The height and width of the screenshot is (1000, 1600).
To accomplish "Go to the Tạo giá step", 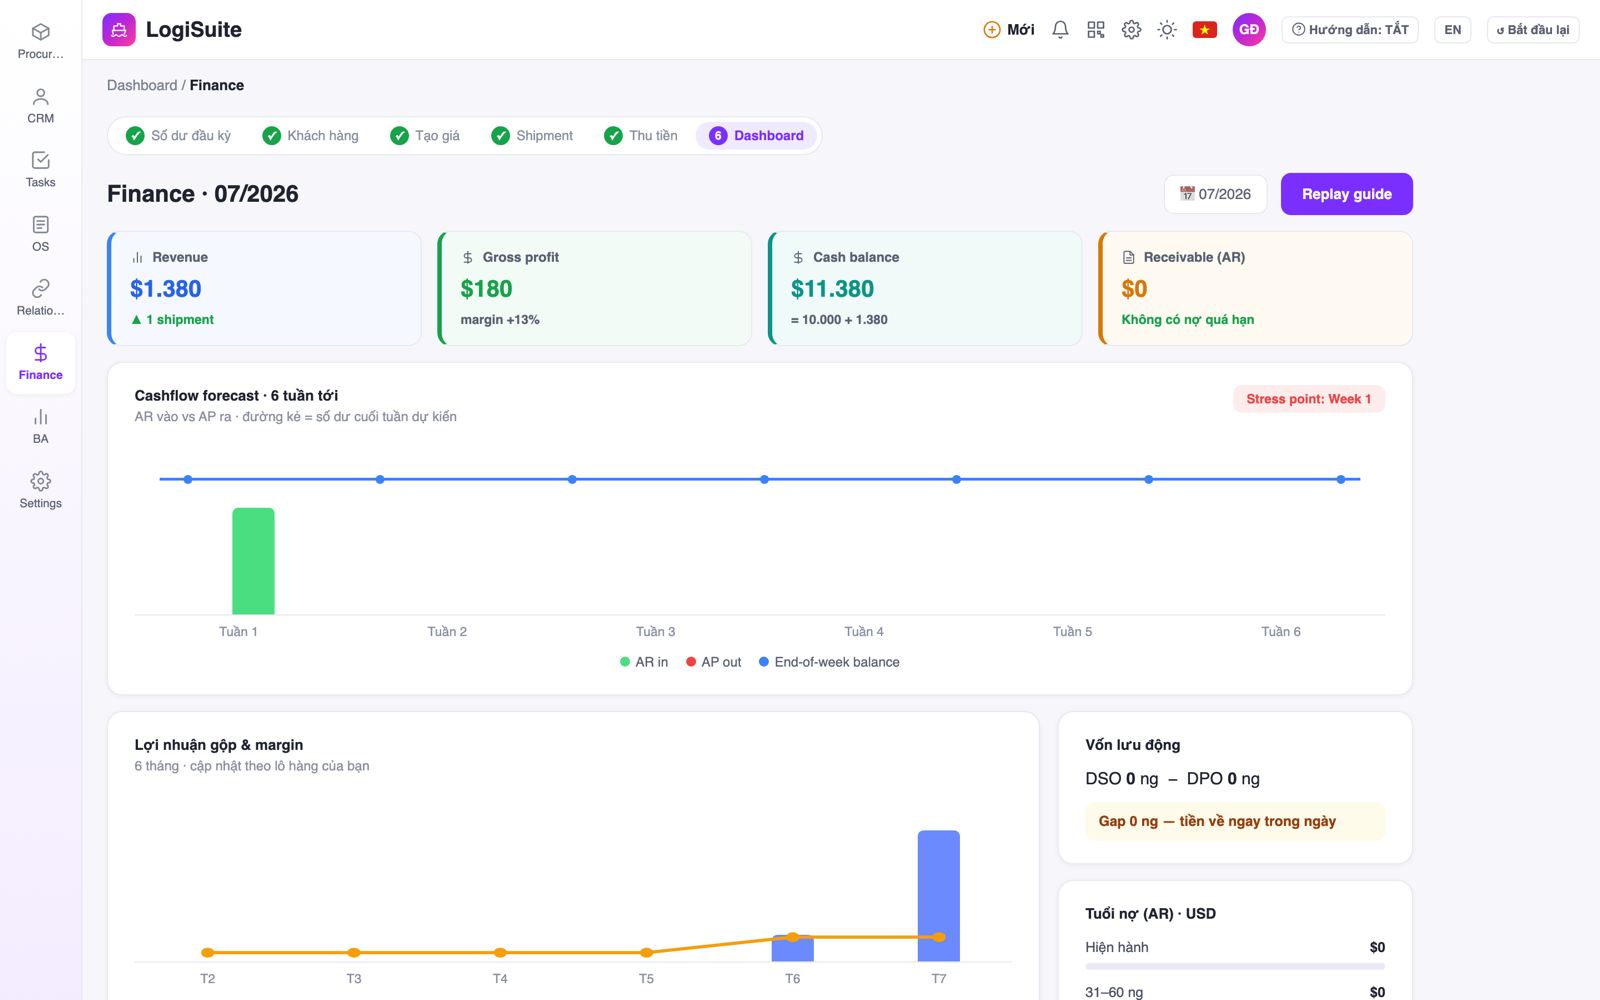I will (426, 136).
